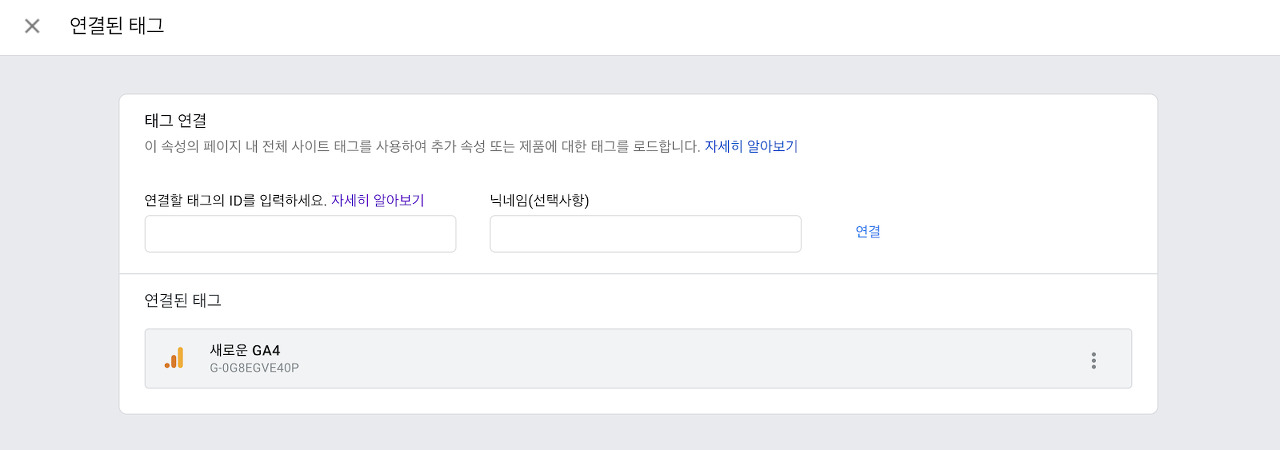Click the 연결된 태그 title in the header
The width and height of the screenshot is (1280, 450).
point(117,26)
